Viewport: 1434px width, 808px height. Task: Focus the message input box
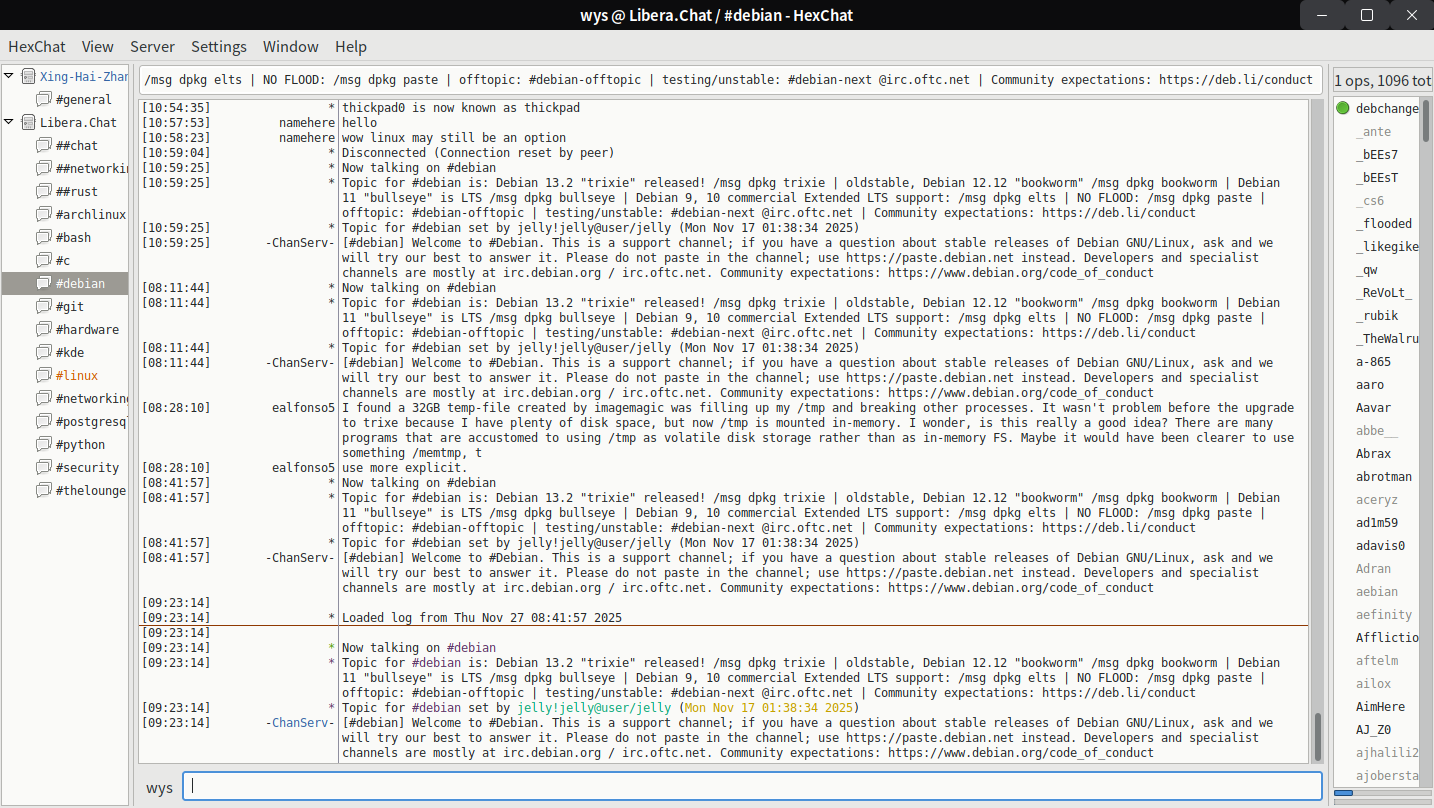752,786
